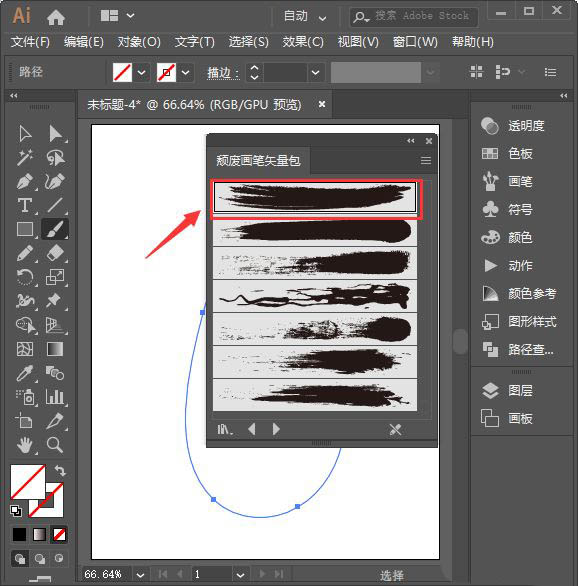Viewport: 578px width, 586px height.
Task: Collapse the left tools panel
Action: [x=14, y=96]
